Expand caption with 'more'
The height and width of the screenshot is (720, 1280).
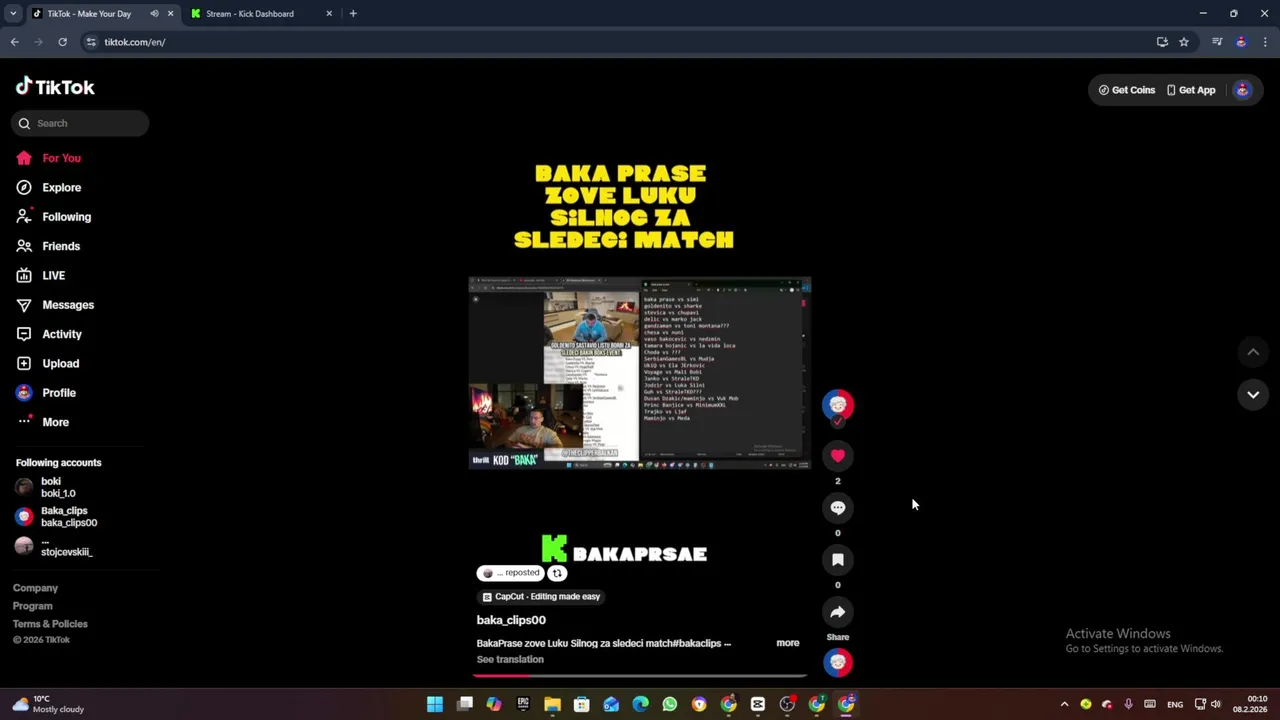point(788,643)
